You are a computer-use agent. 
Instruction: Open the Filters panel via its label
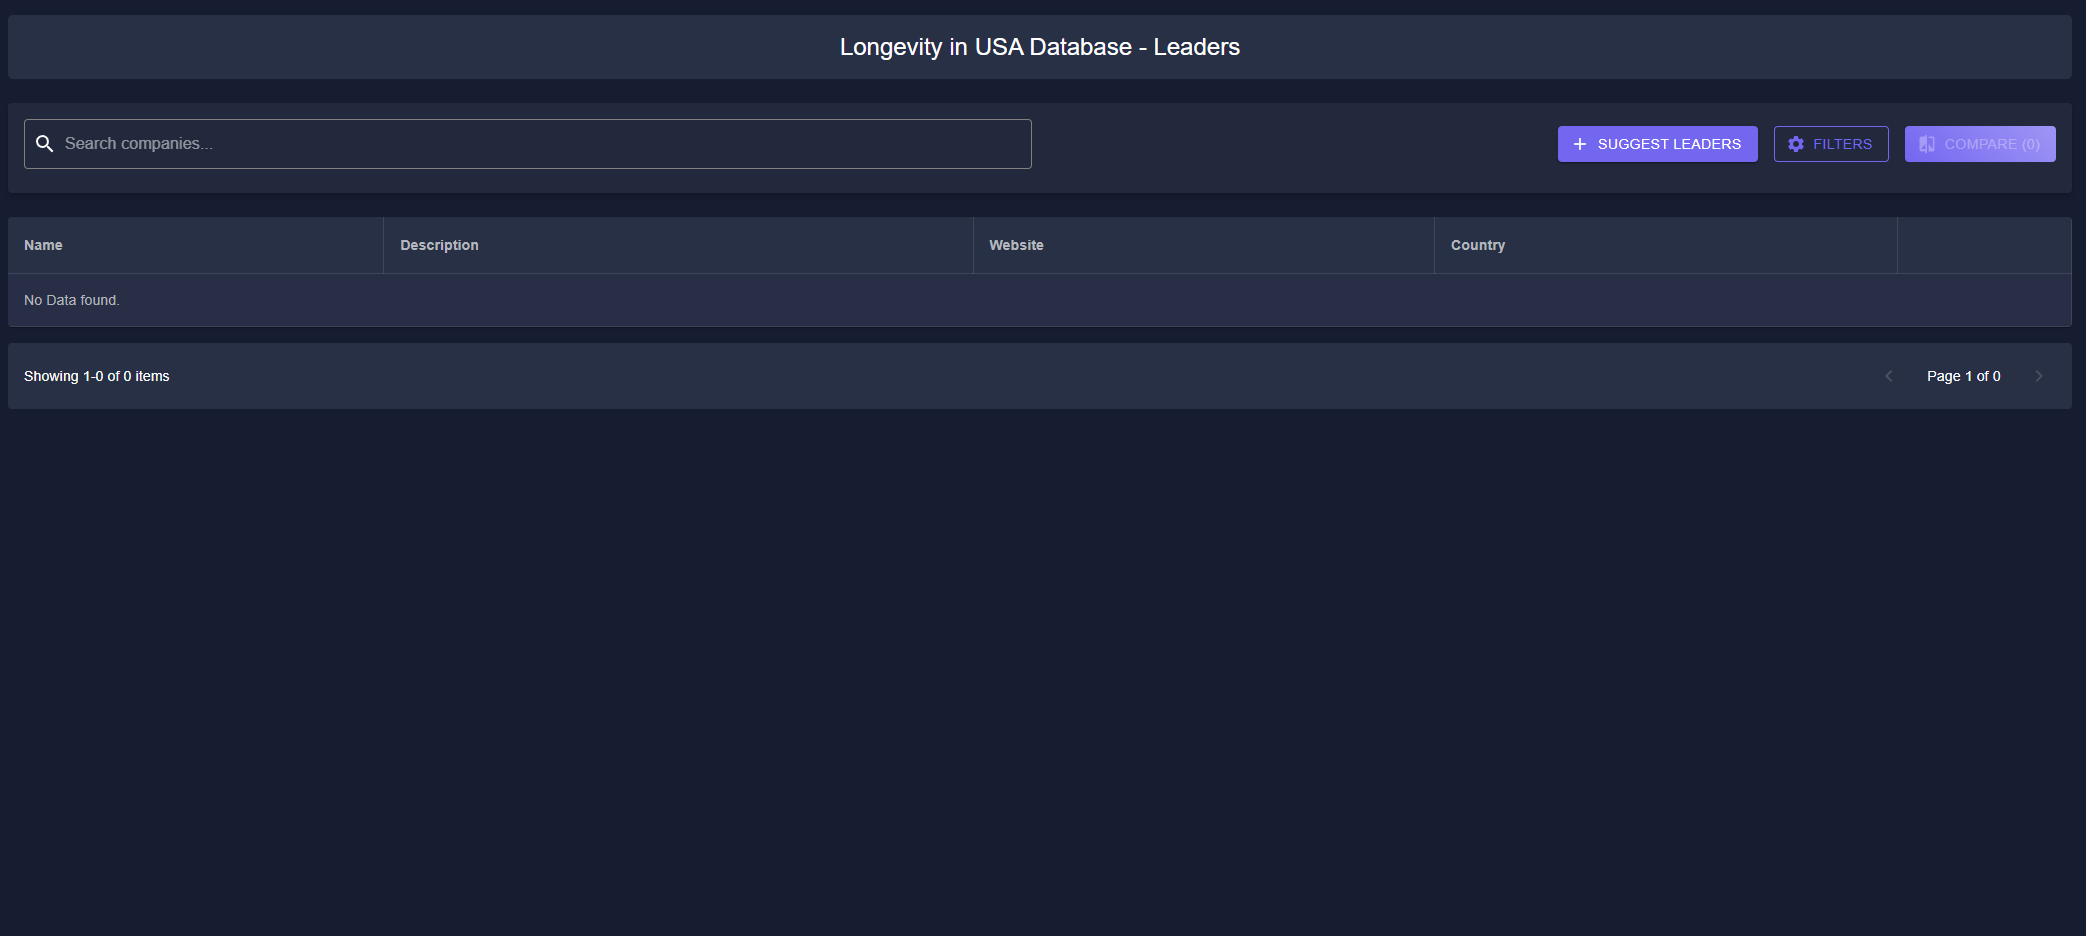(x=1842, y=144)
